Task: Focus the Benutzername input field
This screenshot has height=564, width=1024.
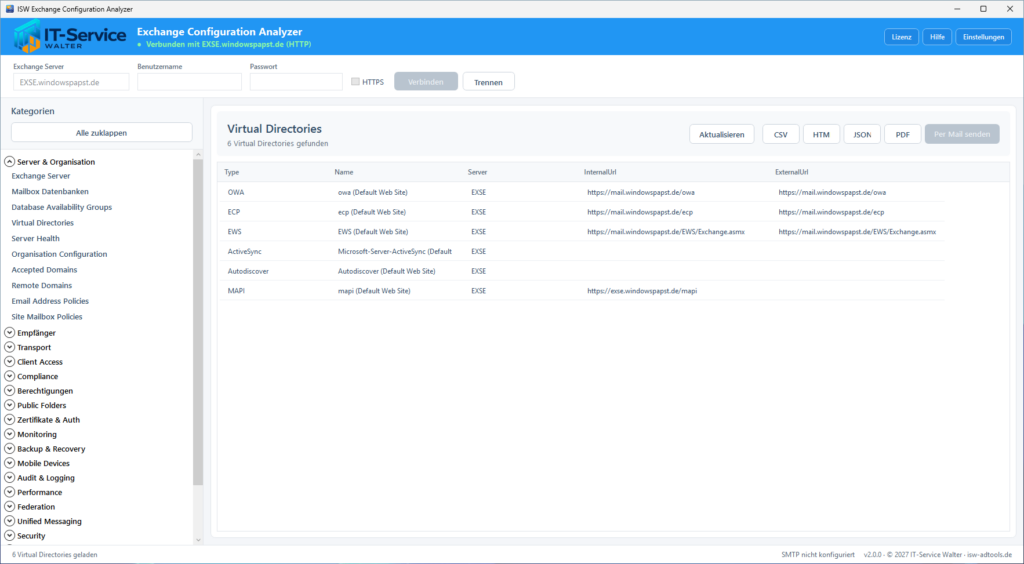Action: tap(189, 82)
